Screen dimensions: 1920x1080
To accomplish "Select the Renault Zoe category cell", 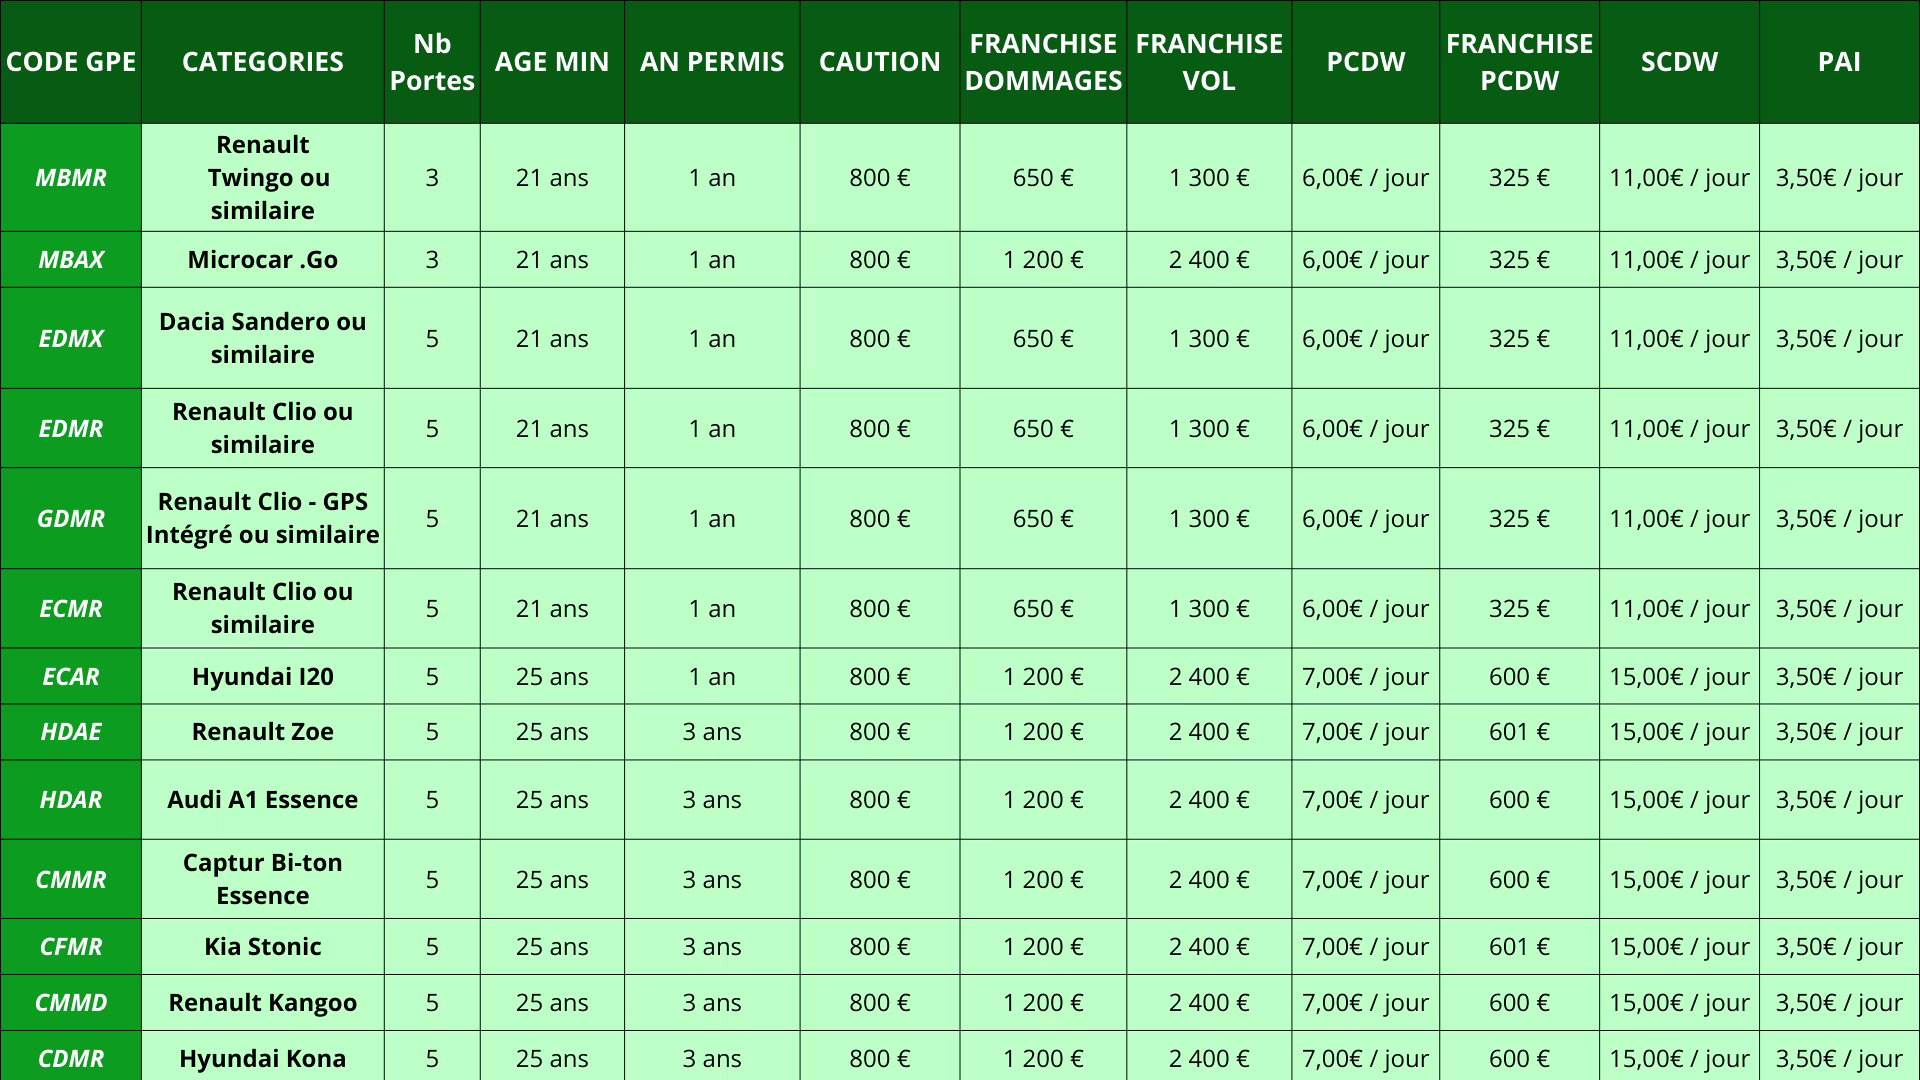I will tap(262, 732).
